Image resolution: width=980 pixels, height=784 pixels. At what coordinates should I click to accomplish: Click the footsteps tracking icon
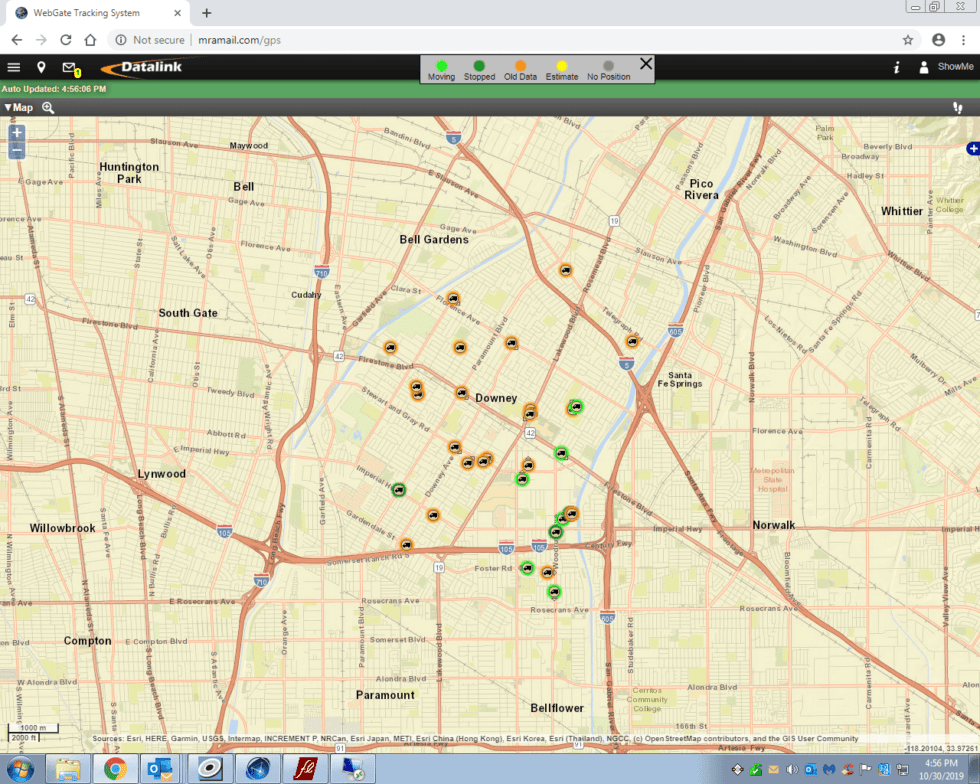pyautogui.click(x=958, y=106)
